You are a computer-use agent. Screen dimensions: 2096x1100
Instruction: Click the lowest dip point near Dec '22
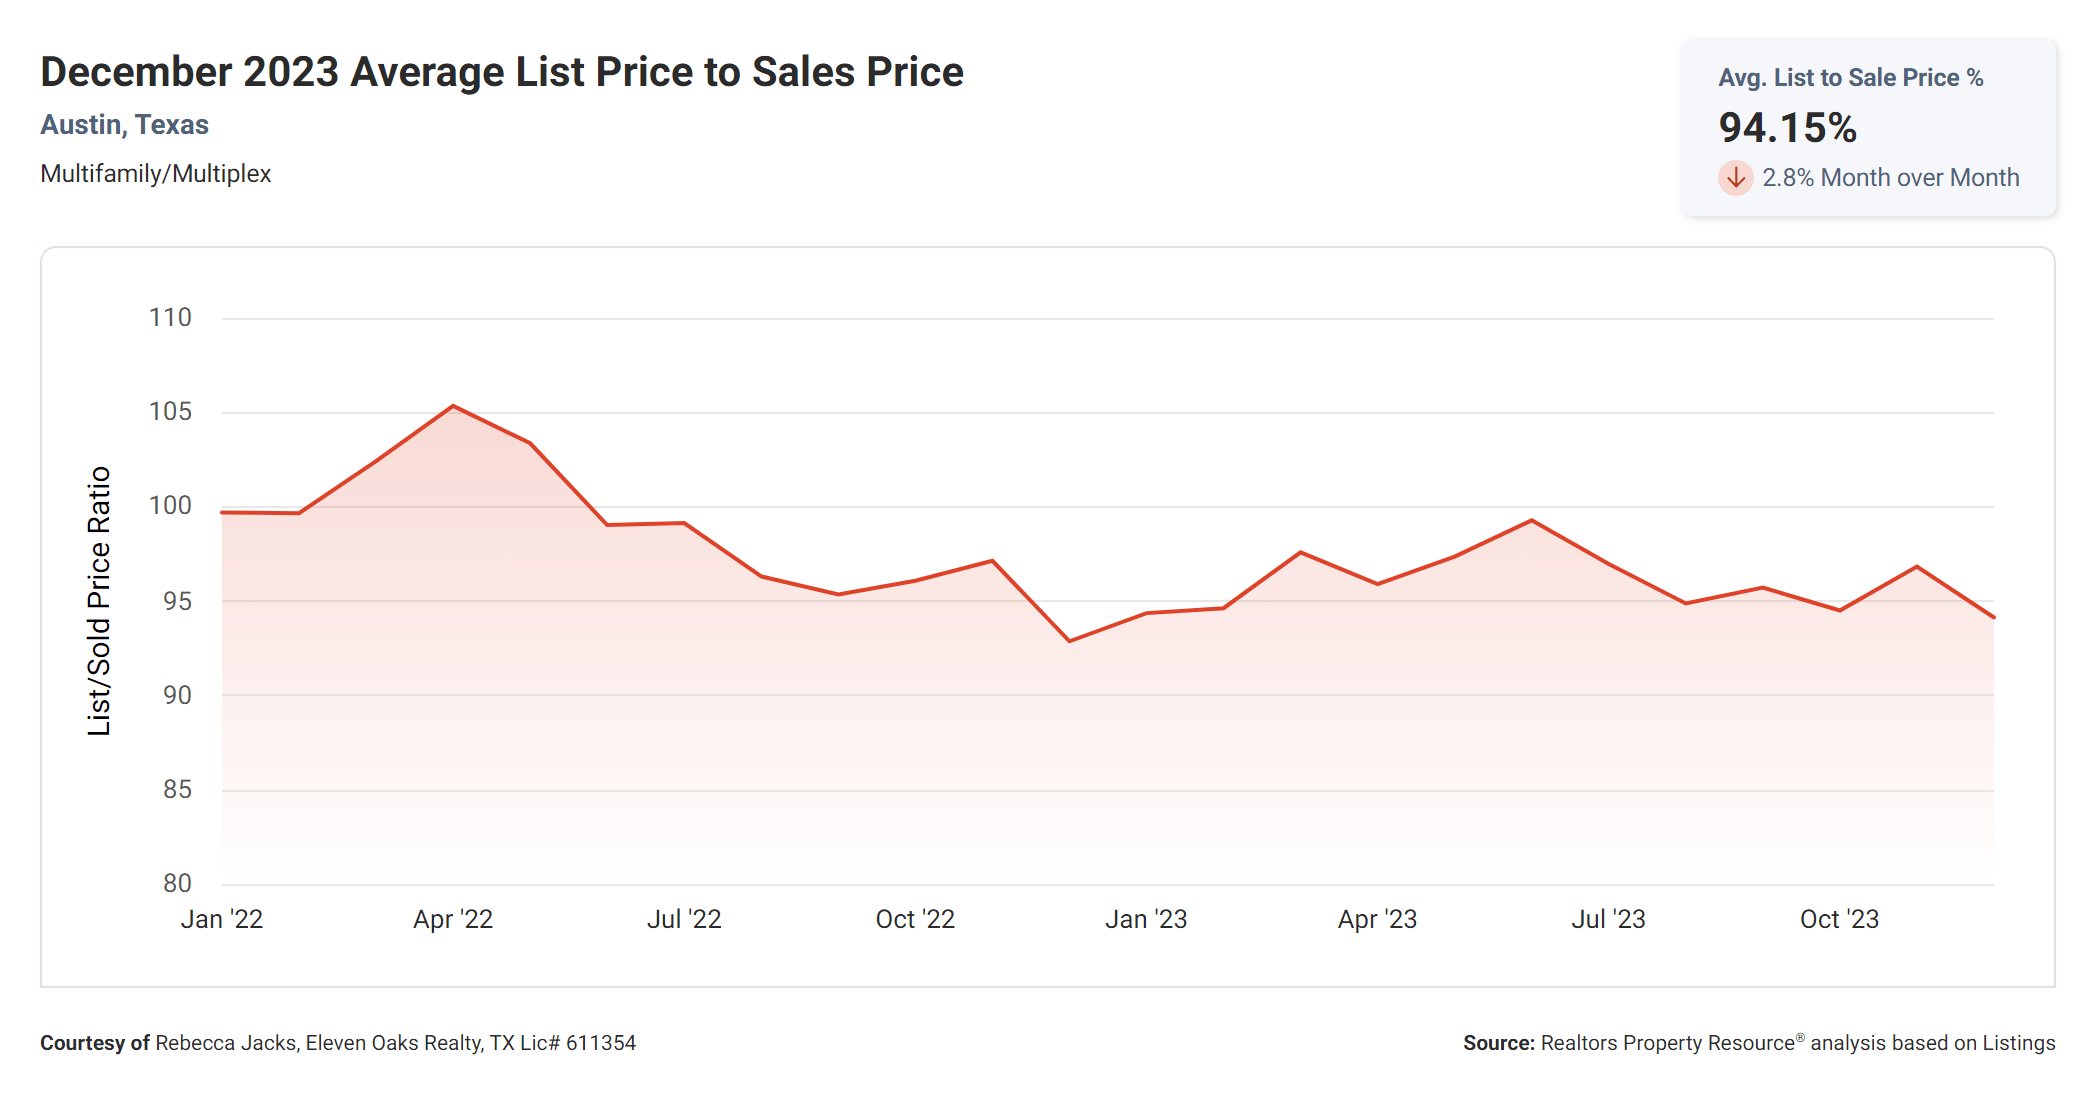pyautogui.click(x=1069, y=641)
